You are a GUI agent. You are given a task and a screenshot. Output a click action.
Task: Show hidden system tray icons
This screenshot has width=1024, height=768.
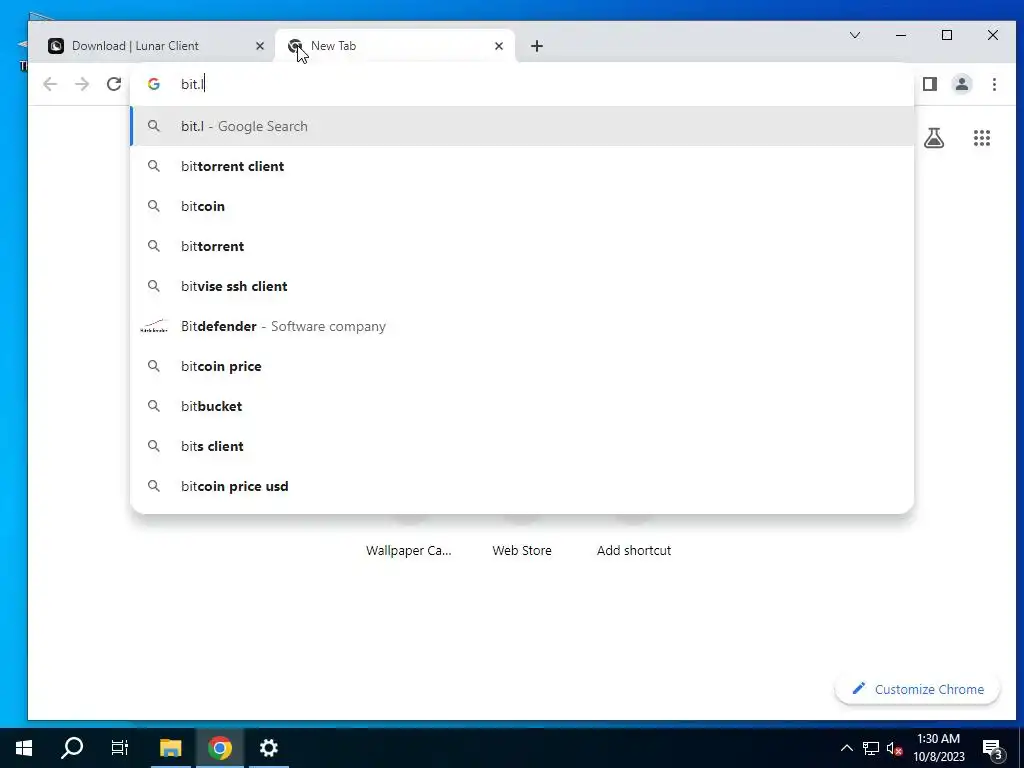coord(846,748)
